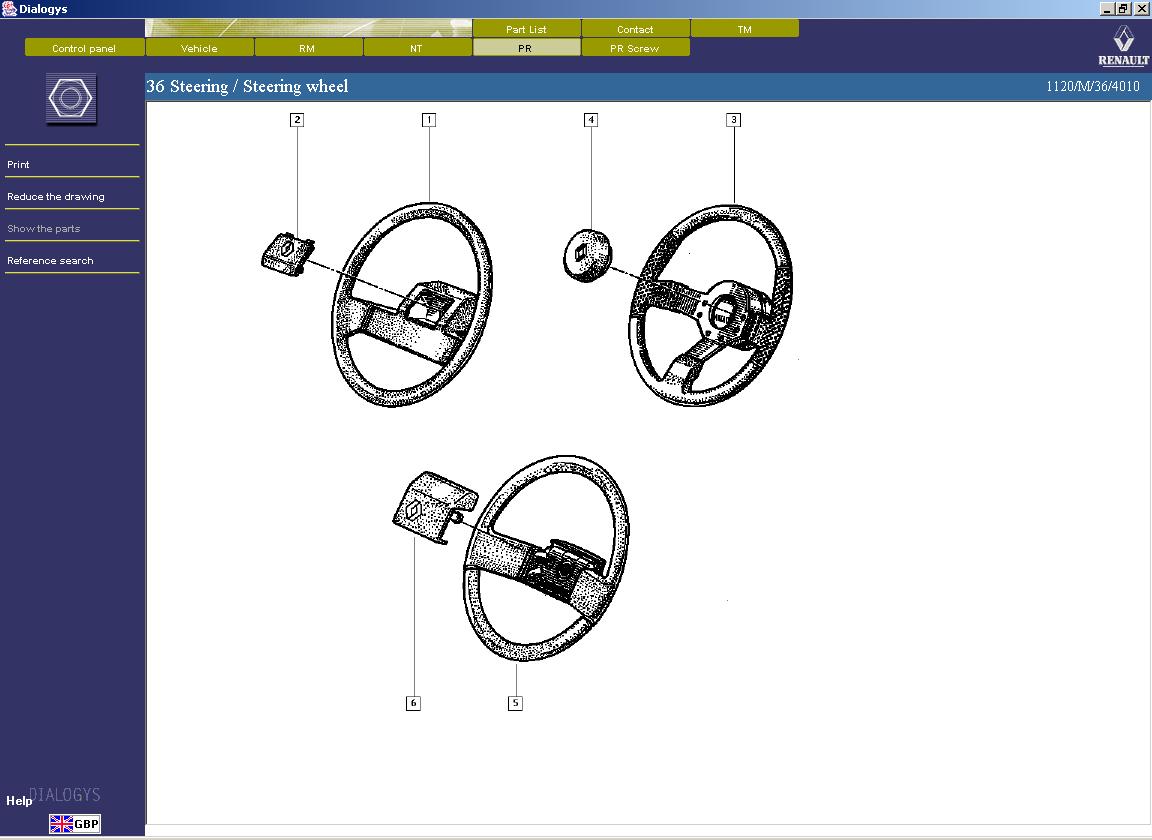
Task: Switch to the Contact tab
Action: (x=635, y=29)
